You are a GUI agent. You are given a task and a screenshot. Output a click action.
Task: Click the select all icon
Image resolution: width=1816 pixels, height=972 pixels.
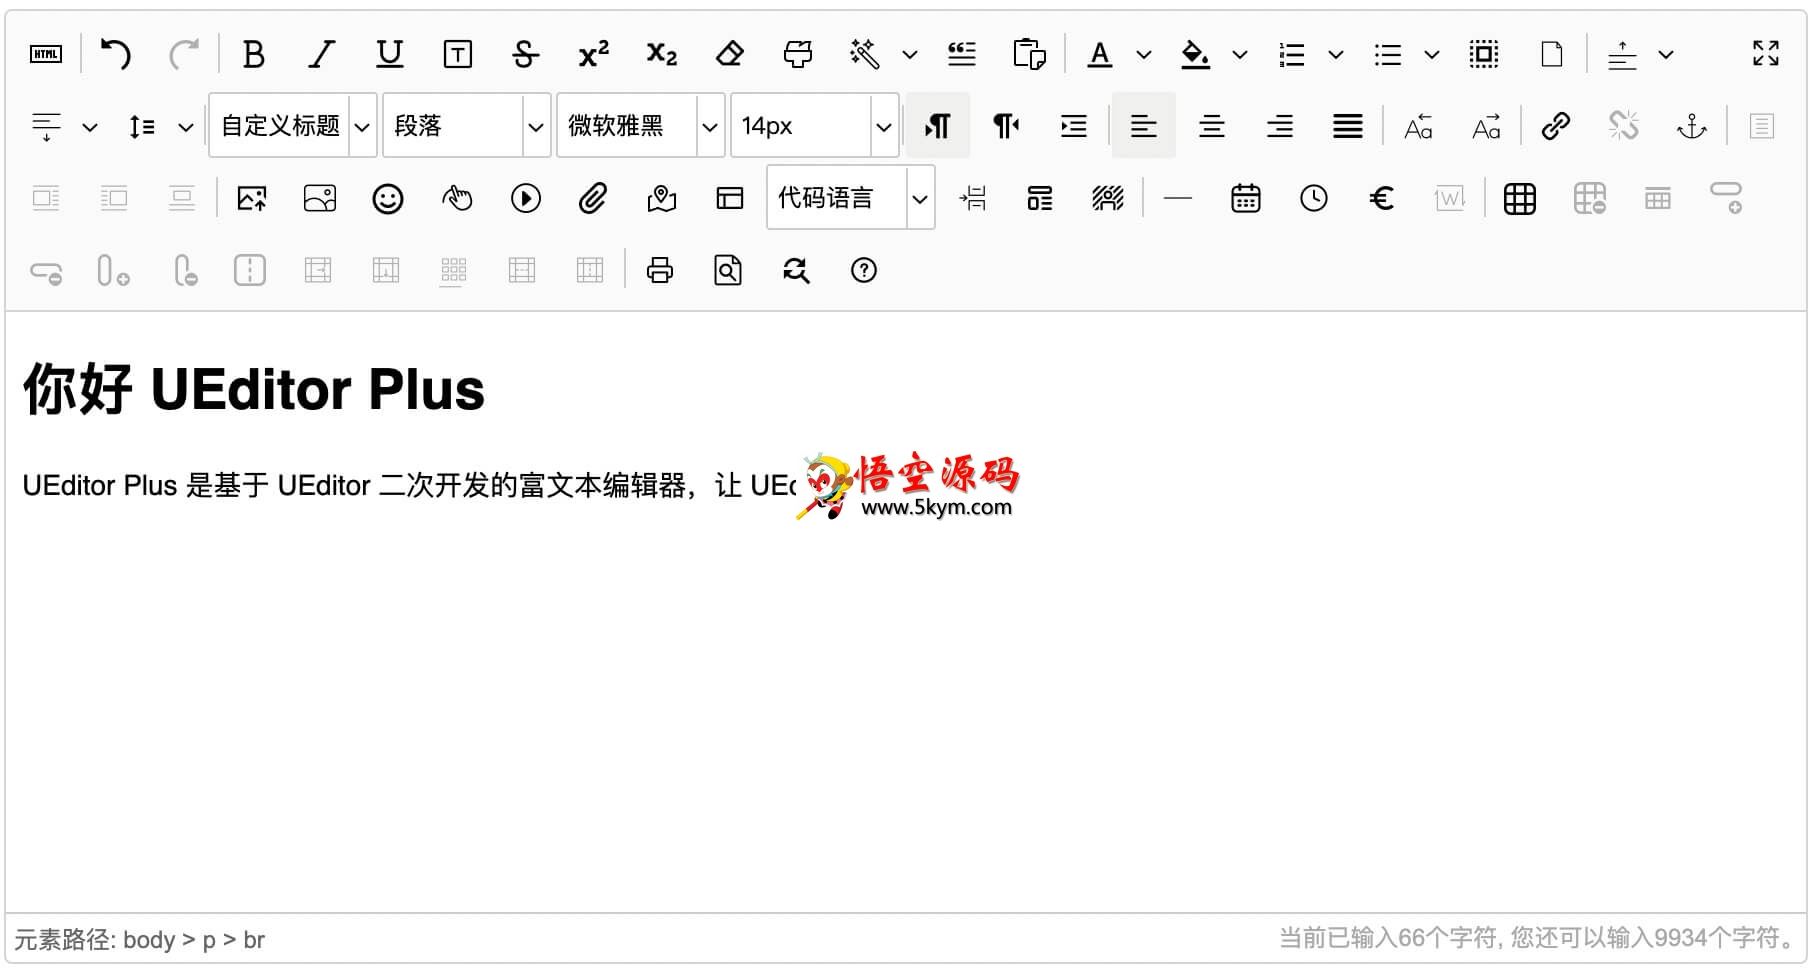[x=1484, y=54]
